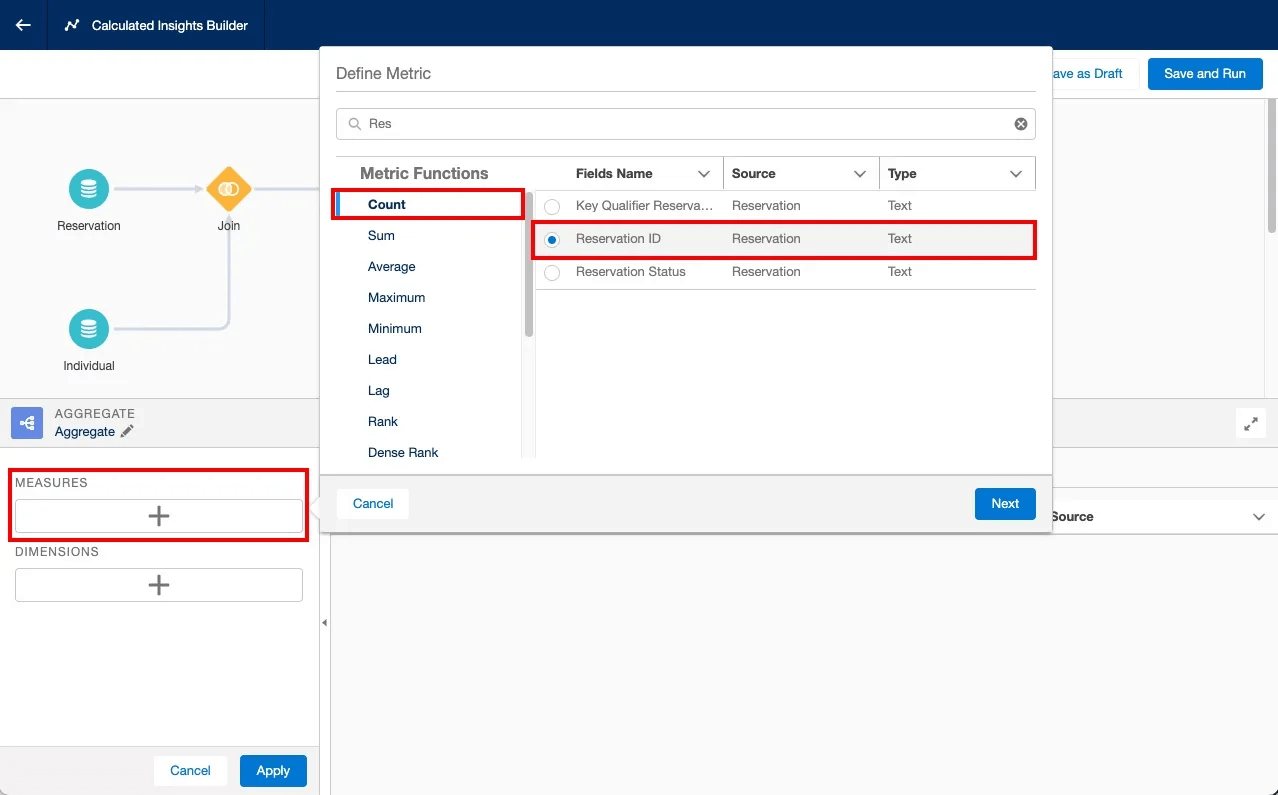Choose the Average metric function
1278x795 pixels.
click(391, 267)
